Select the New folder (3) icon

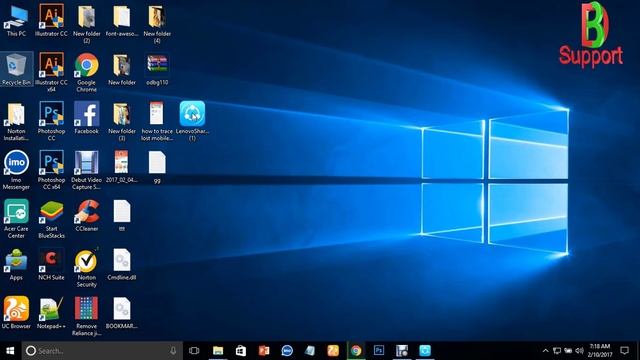(122, 121)
